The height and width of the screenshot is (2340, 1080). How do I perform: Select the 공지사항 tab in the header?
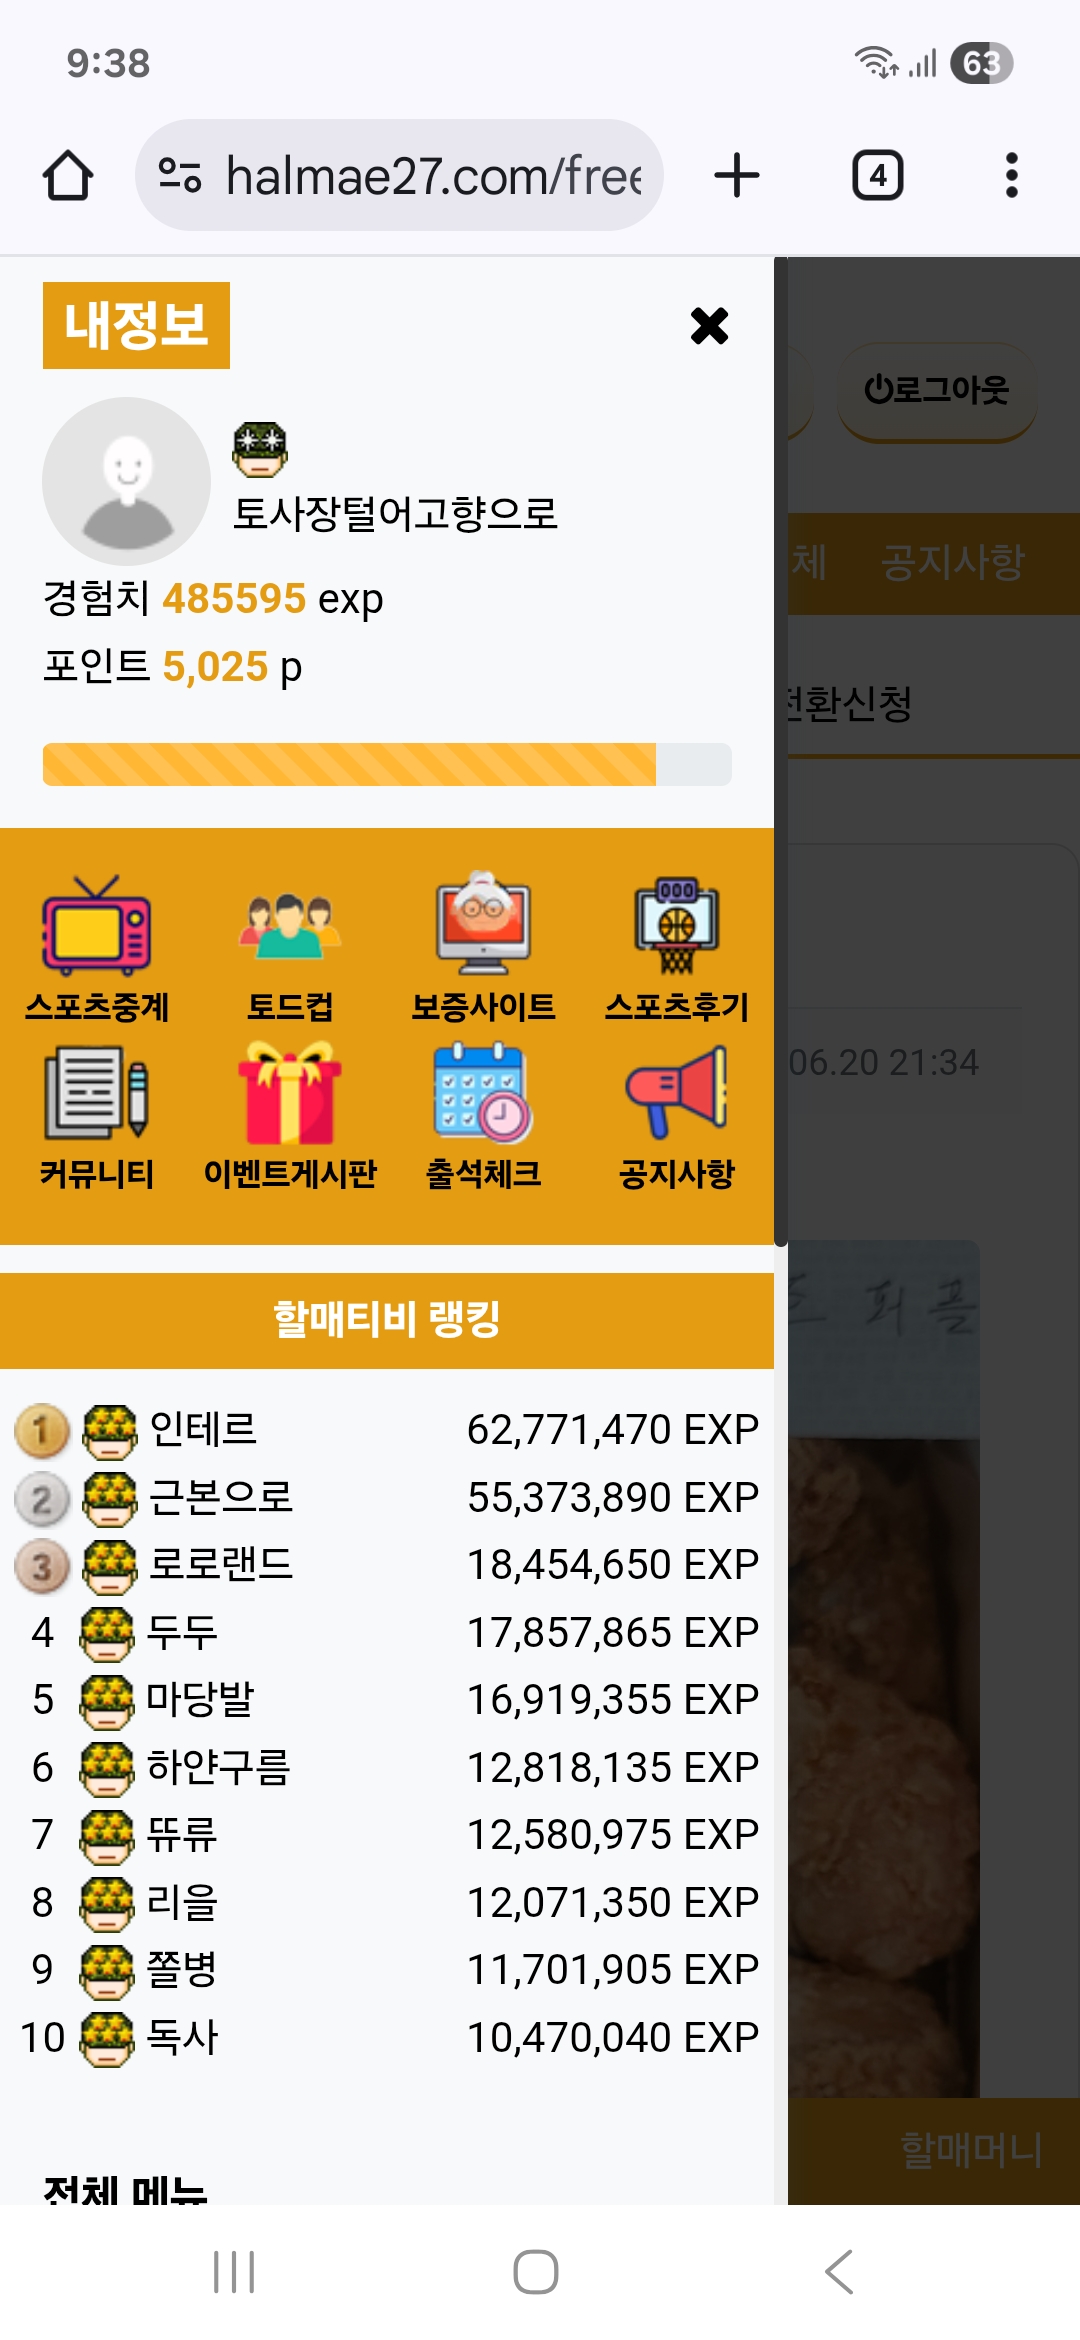click(953, 562)
